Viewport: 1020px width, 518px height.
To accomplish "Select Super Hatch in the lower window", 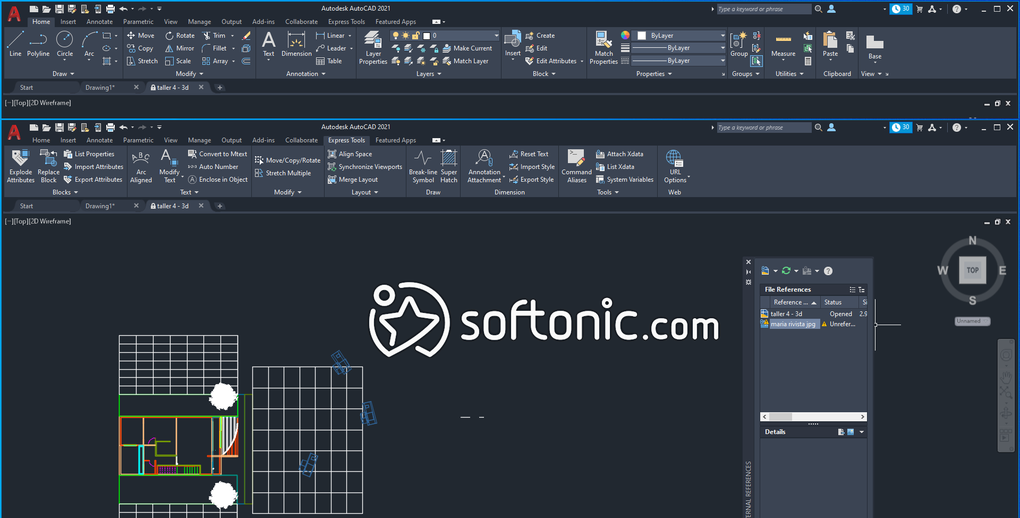I will click(x=449, y=167).
